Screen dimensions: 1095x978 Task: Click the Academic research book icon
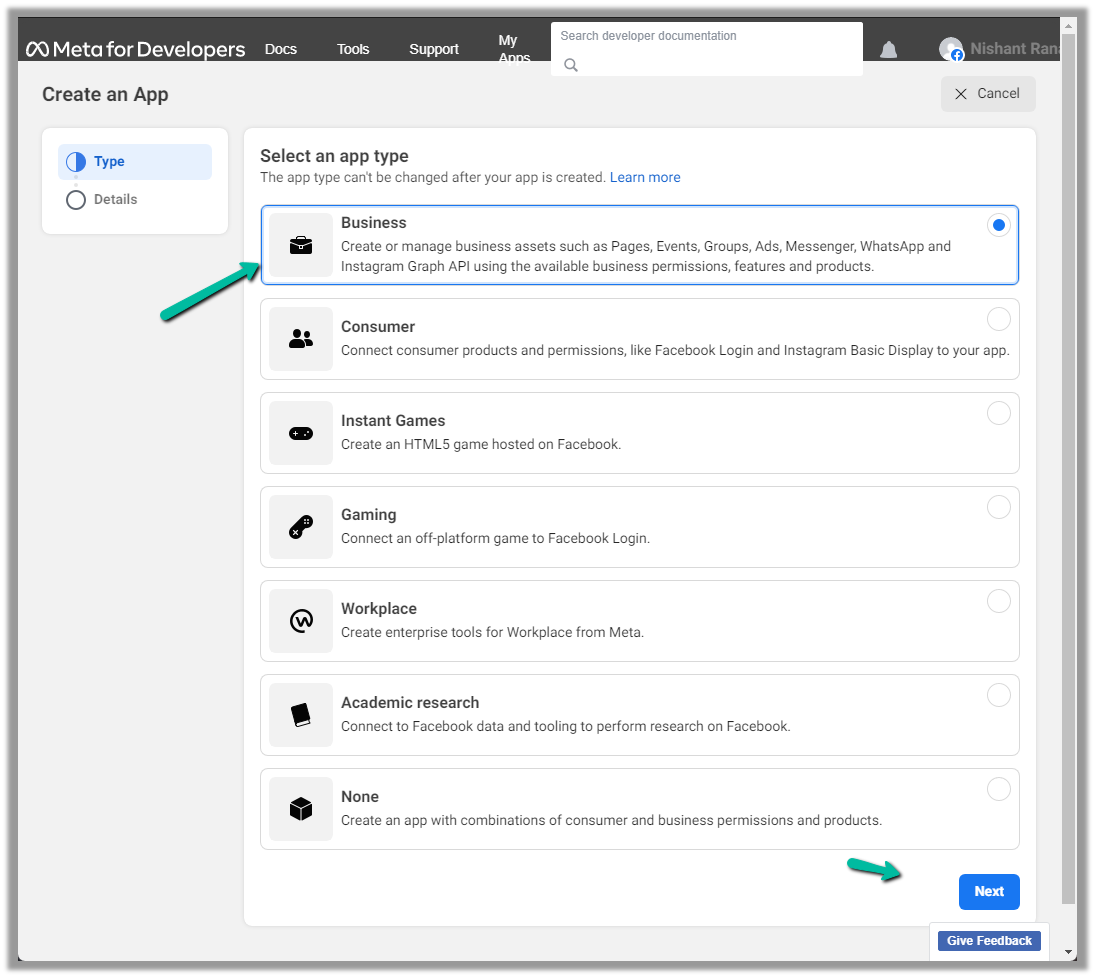301,715
